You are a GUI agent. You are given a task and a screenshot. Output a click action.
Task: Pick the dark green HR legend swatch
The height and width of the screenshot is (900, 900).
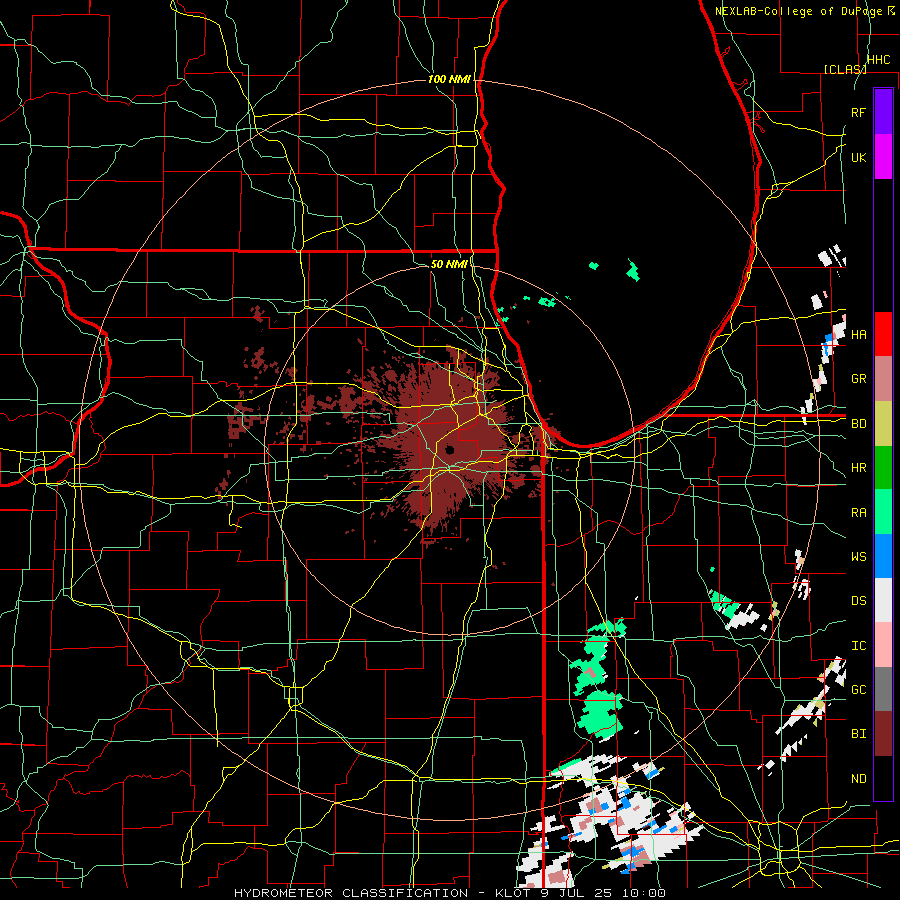point(883,468)
